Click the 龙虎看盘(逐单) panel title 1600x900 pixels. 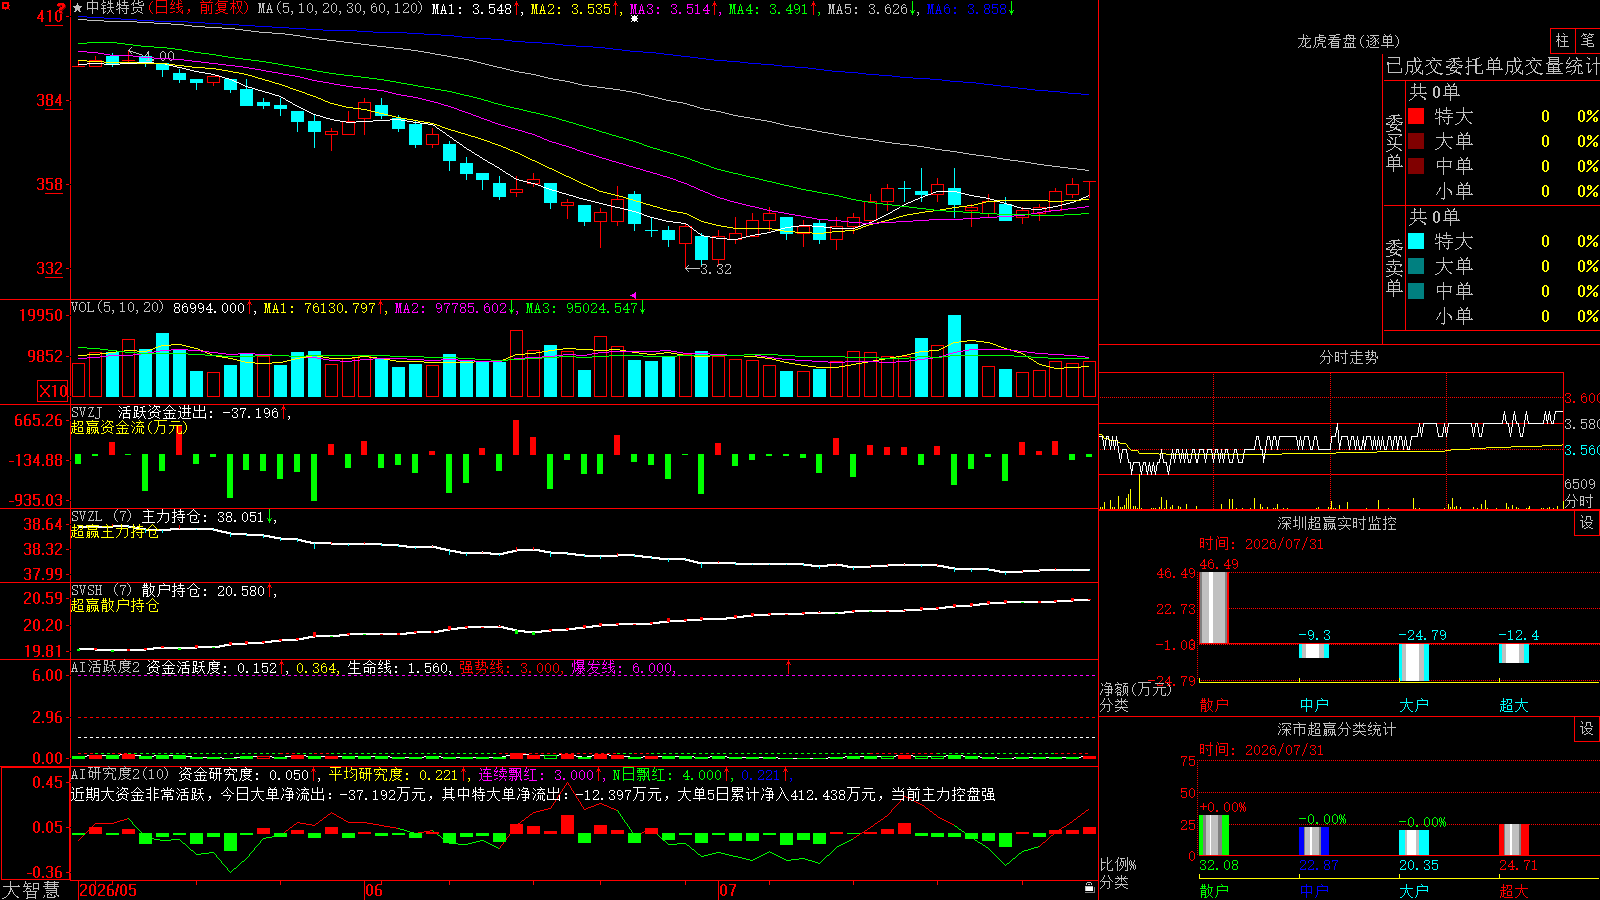(1348, 42)
